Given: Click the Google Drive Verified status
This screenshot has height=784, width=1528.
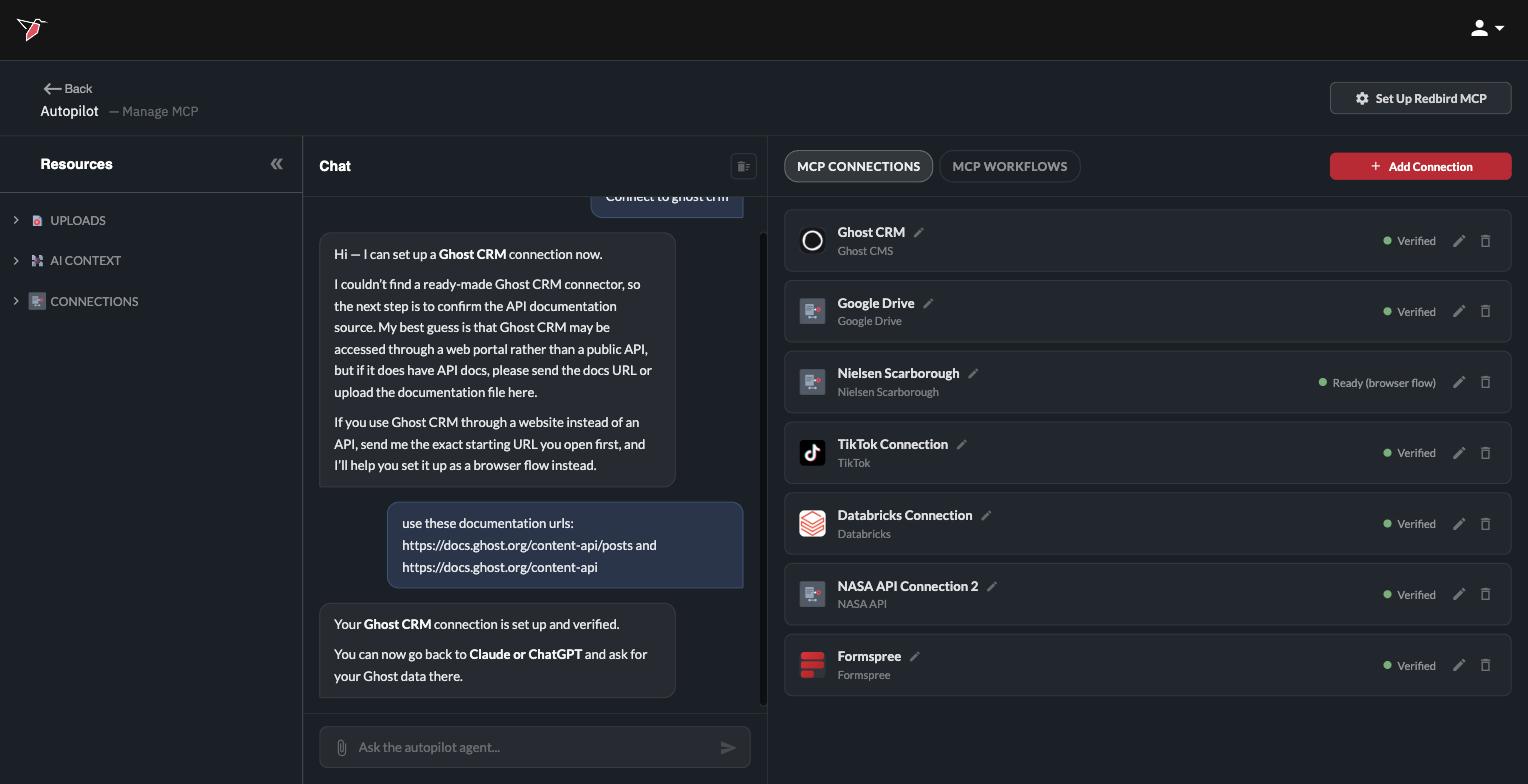Looking at the screenshot, I should click(x=1409, y=312).
